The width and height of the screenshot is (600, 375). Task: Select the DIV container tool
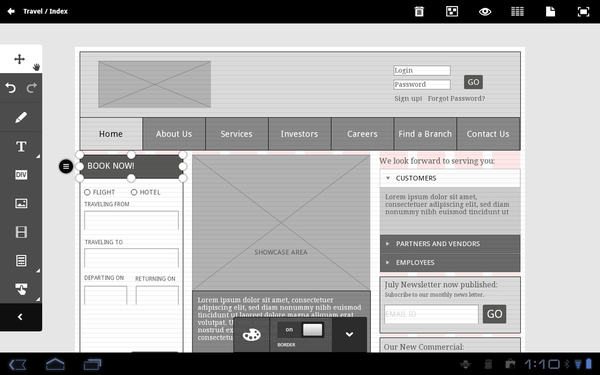pyautogui.click(x=21, y=175)
